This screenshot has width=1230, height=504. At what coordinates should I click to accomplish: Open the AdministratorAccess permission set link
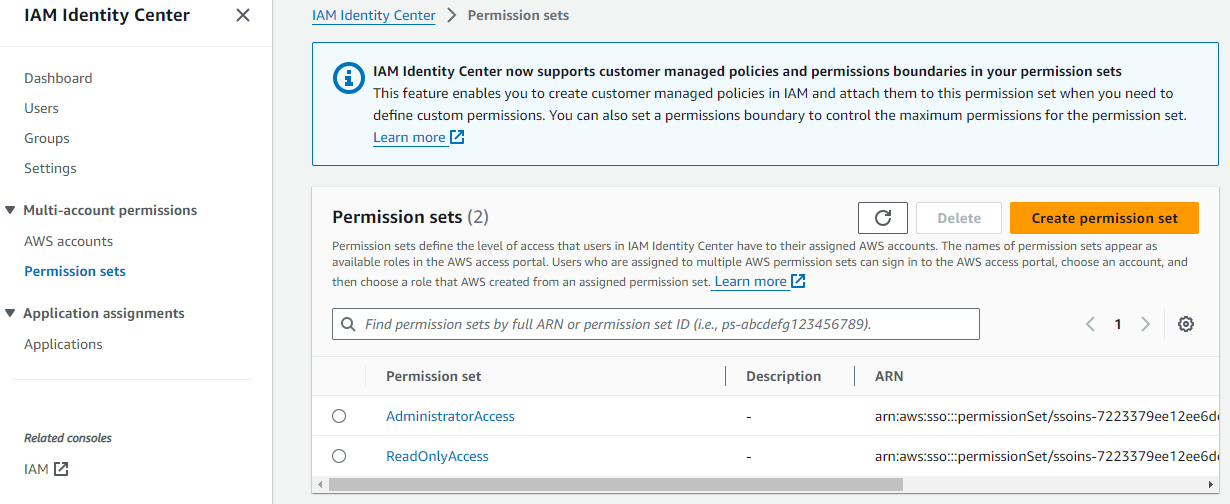(x=450, y=416)
